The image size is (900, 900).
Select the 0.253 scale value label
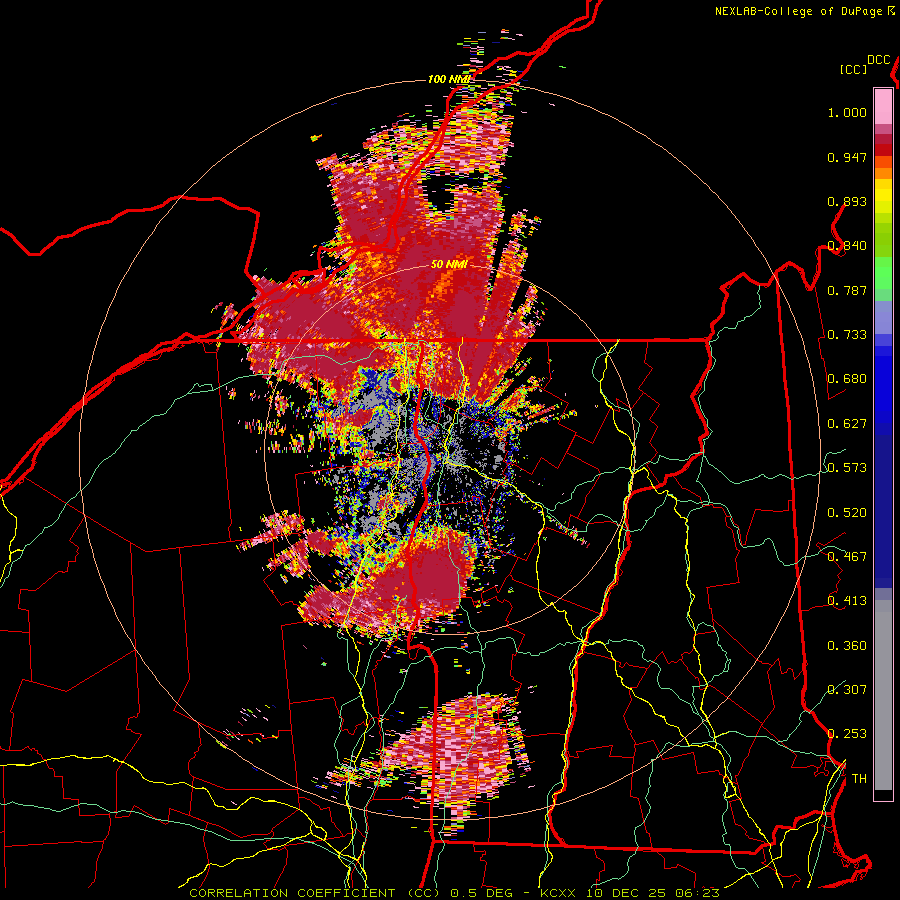point(847,734)
